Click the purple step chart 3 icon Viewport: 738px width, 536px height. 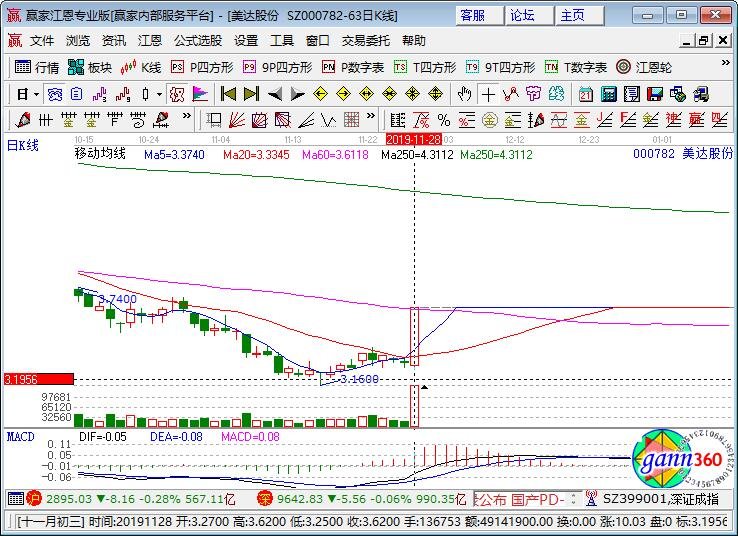pos(100,95)
